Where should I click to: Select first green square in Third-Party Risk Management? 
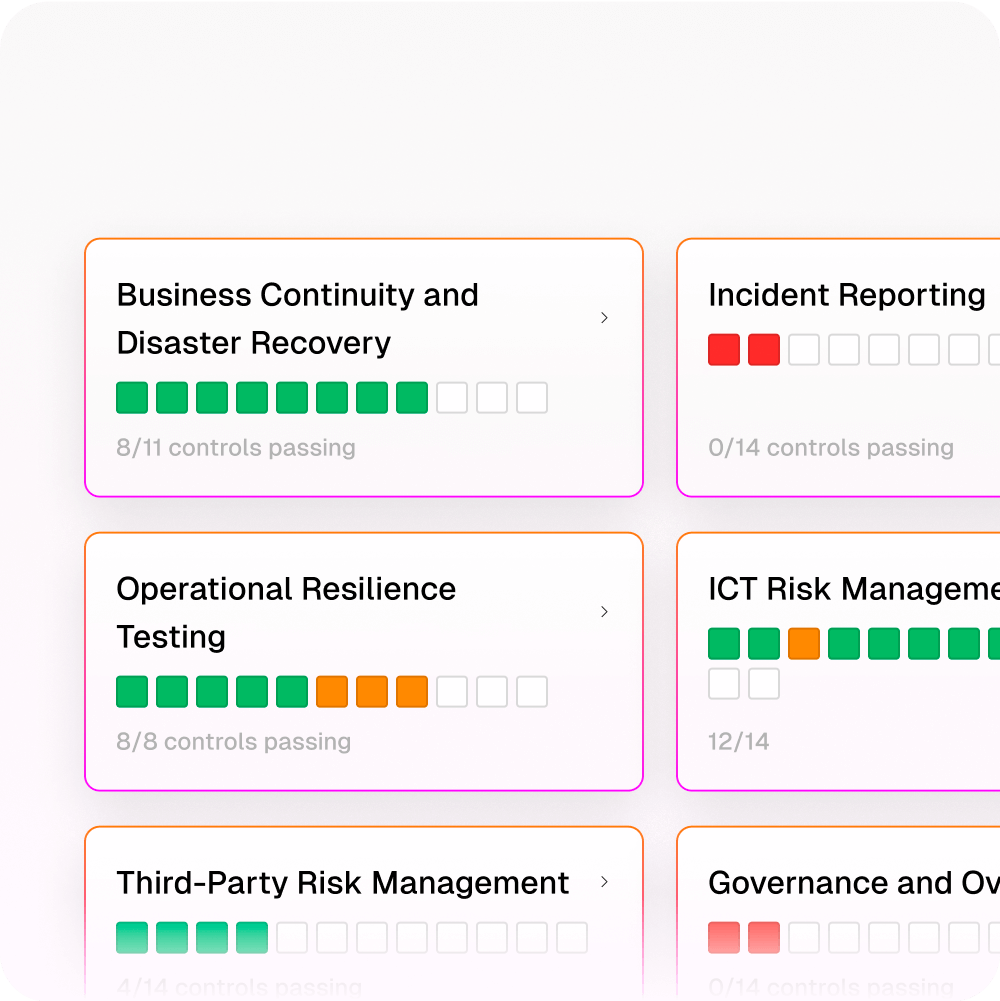click(132, 938)
